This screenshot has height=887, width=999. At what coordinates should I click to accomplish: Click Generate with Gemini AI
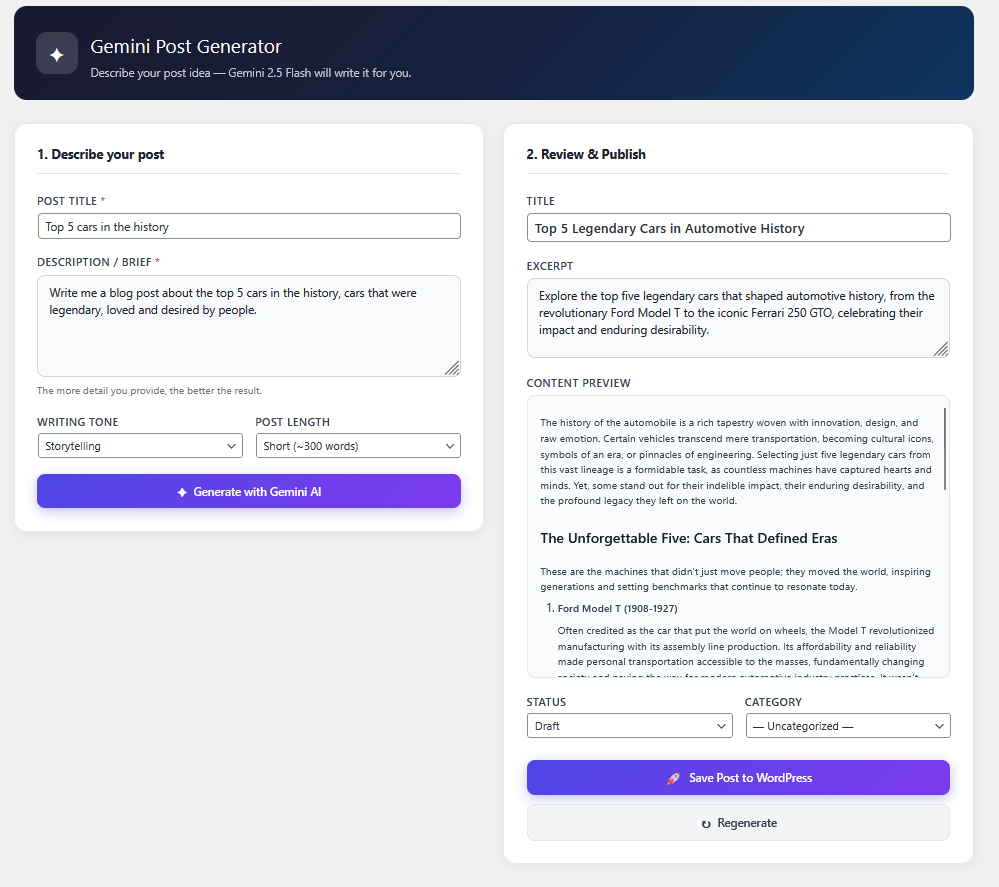[x=248, y=491]
